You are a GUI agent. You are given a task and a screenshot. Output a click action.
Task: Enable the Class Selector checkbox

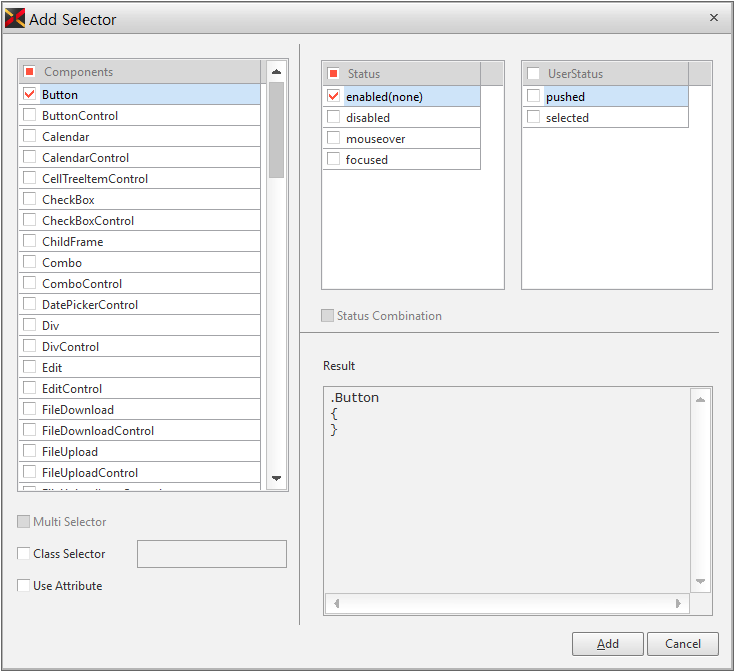pos(24,554)
